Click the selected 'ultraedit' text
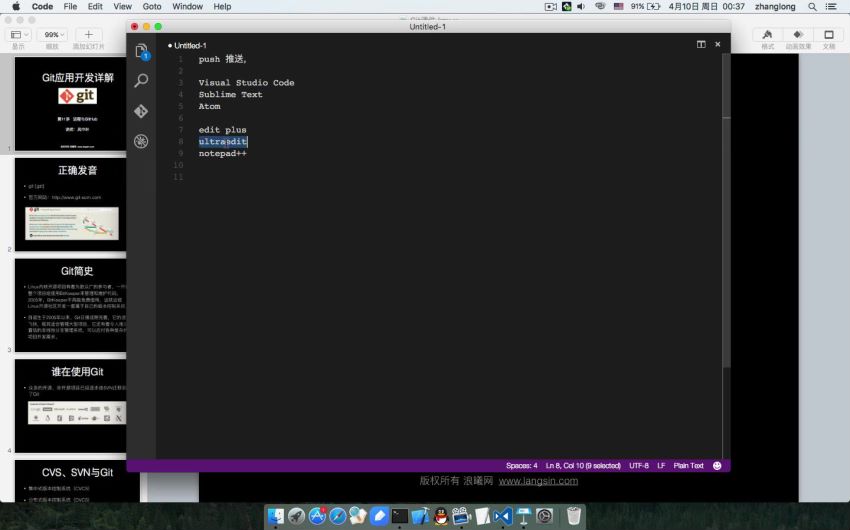 223,141
